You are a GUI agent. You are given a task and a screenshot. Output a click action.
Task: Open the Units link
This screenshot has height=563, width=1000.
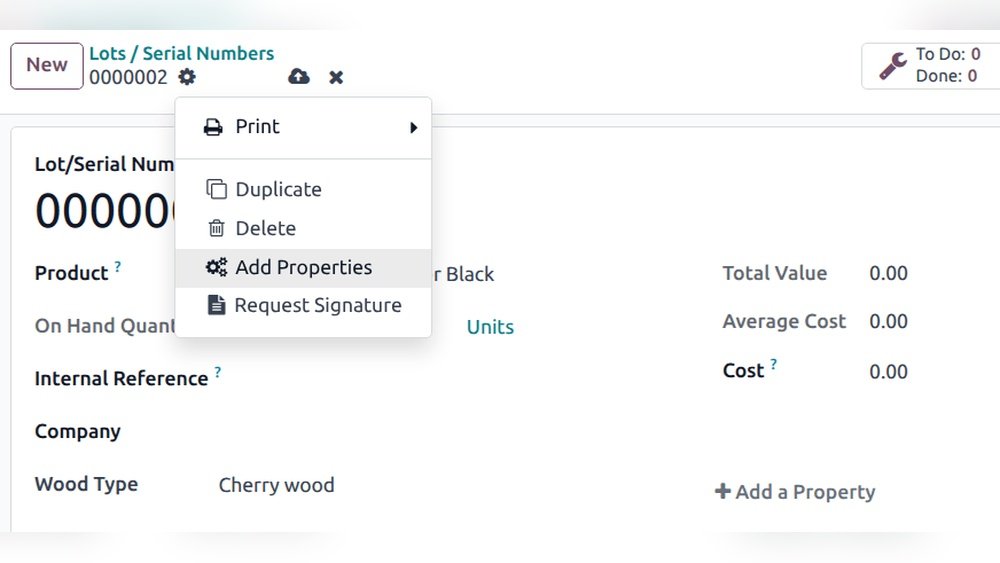tap(490, 327)
